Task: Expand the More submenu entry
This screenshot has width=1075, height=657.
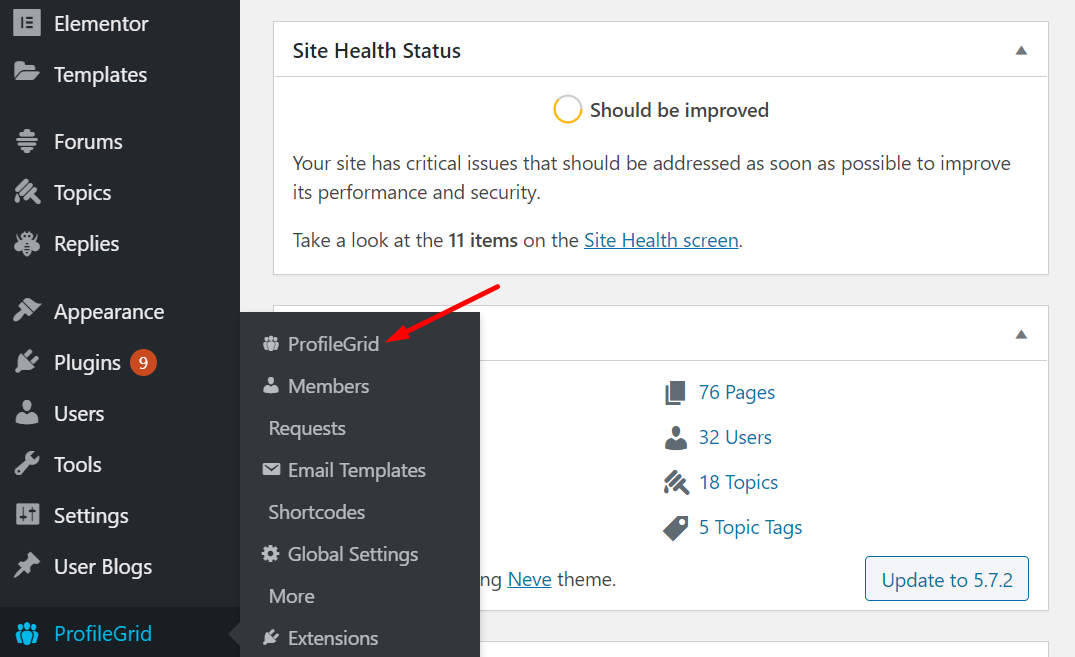Action: [291, 595]
